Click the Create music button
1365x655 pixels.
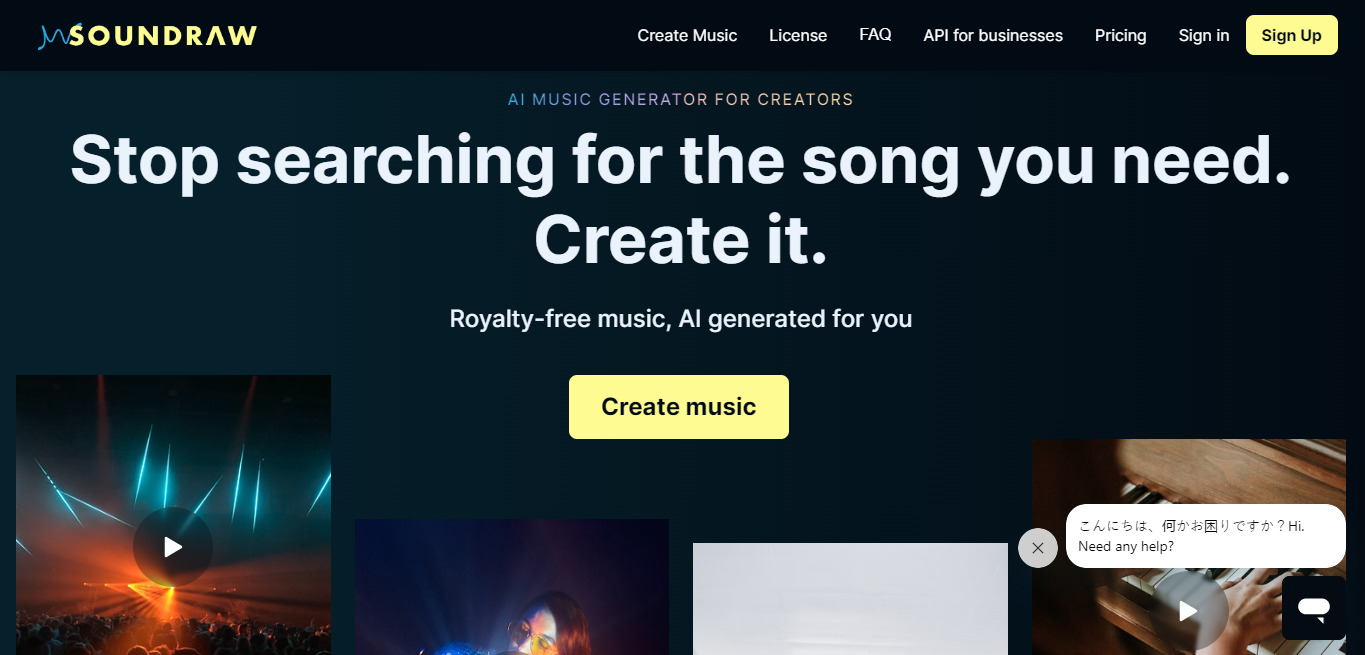[679, 407]
